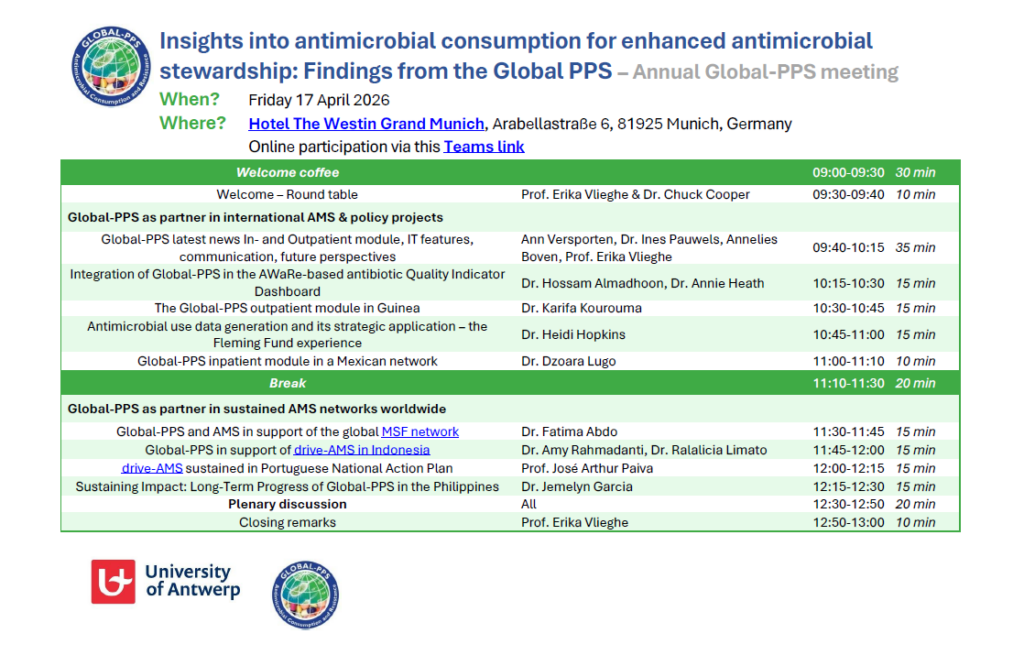Click the green "When?" label
1024x666 pixels.
[x=189, y=100]
